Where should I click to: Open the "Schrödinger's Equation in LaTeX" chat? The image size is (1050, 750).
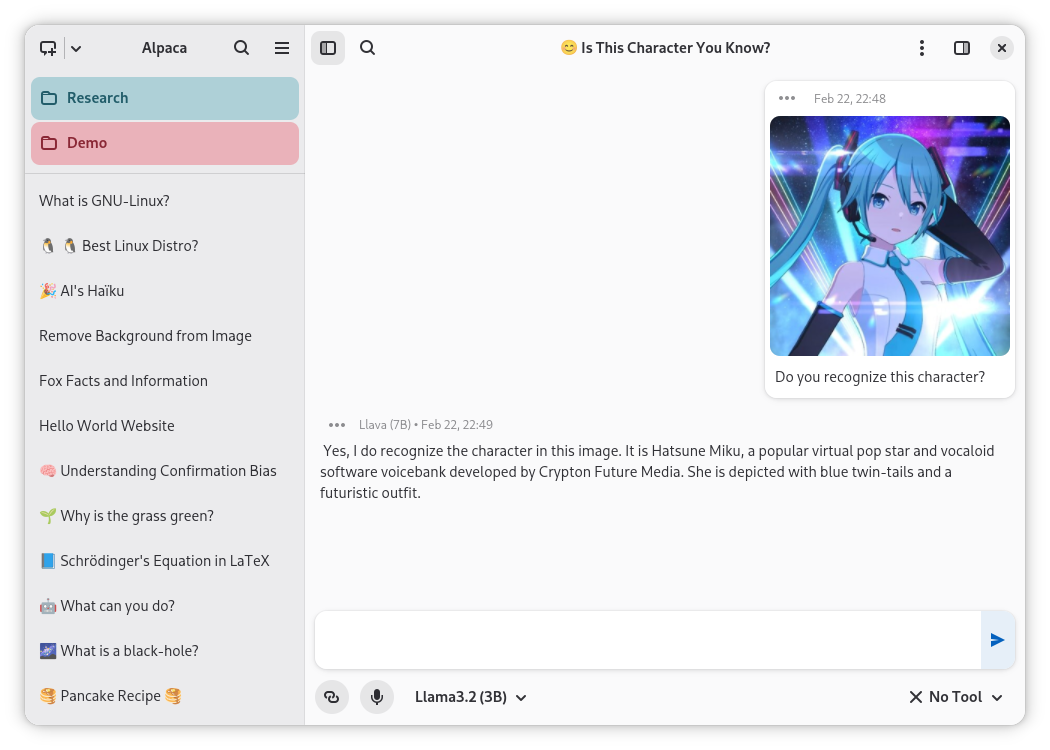pos(165,560)
